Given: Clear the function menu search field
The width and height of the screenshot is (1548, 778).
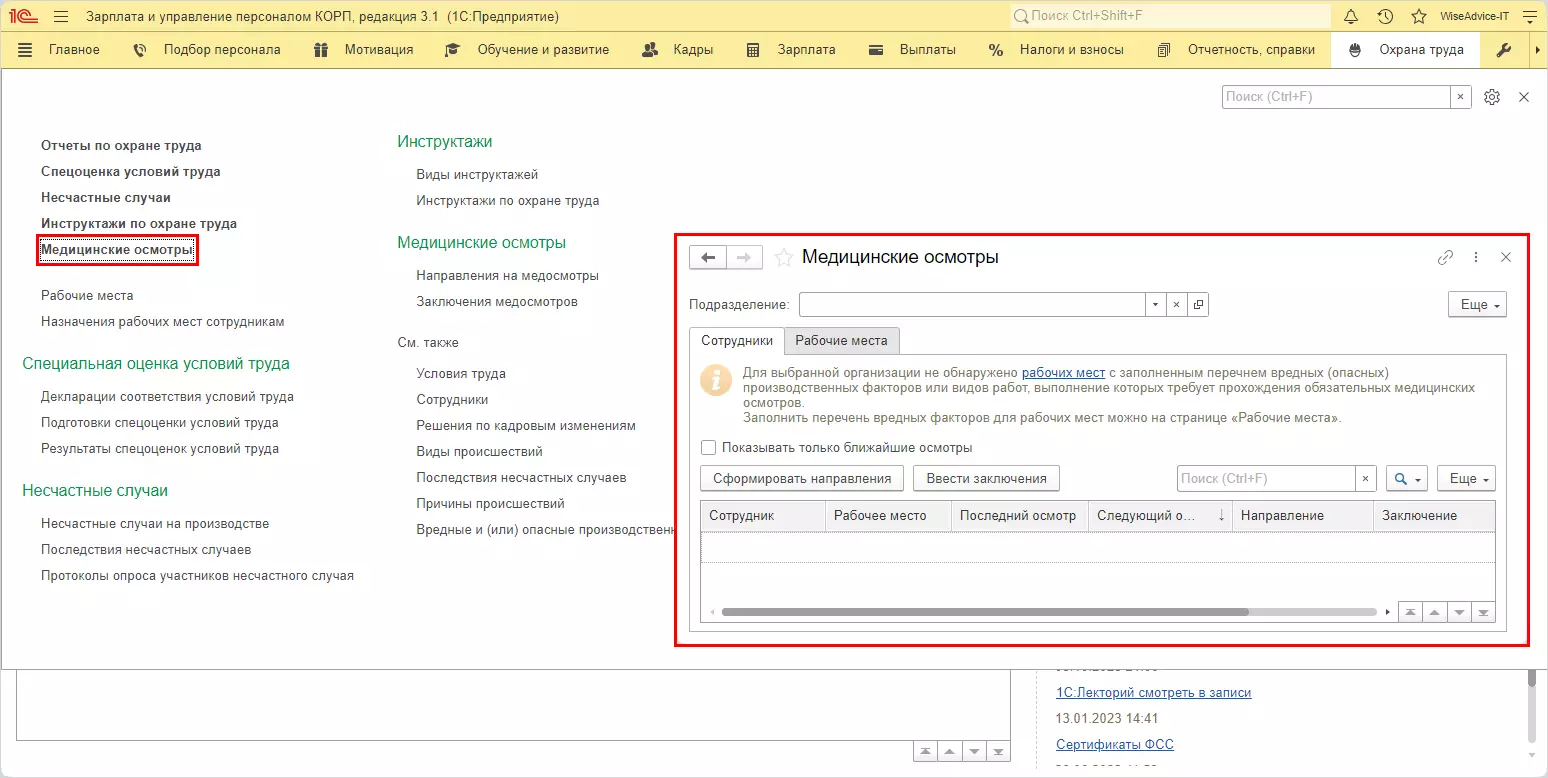Looking at the screenshot, I should click(1461, 97).
